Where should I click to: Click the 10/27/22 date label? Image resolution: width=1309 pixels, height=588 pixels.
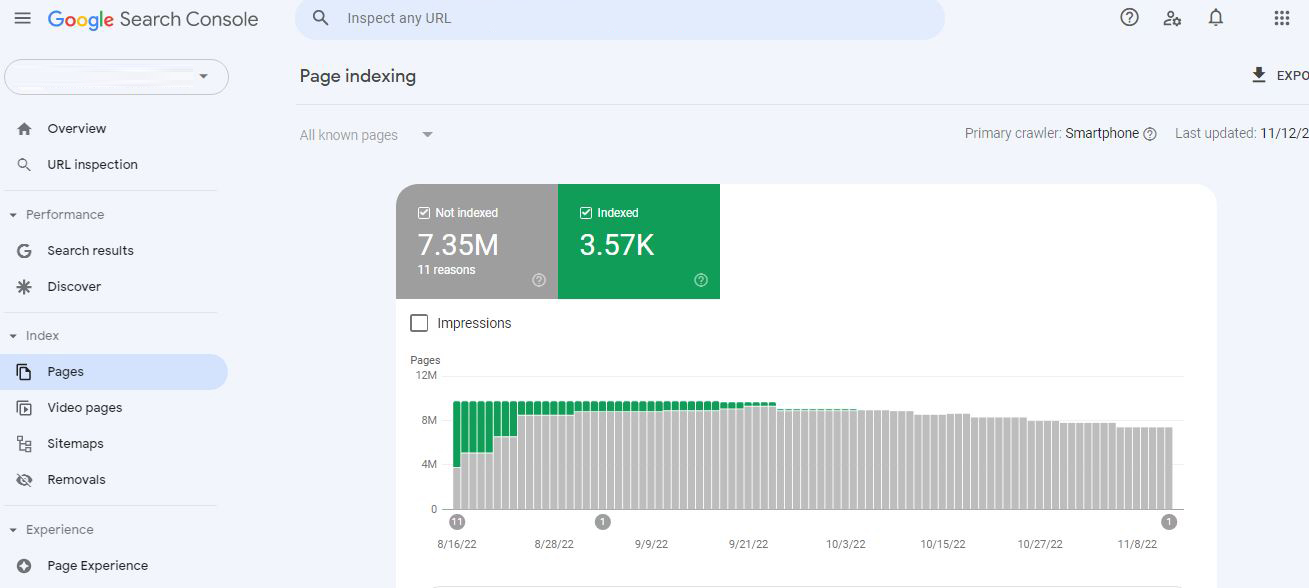[1038, 545]
